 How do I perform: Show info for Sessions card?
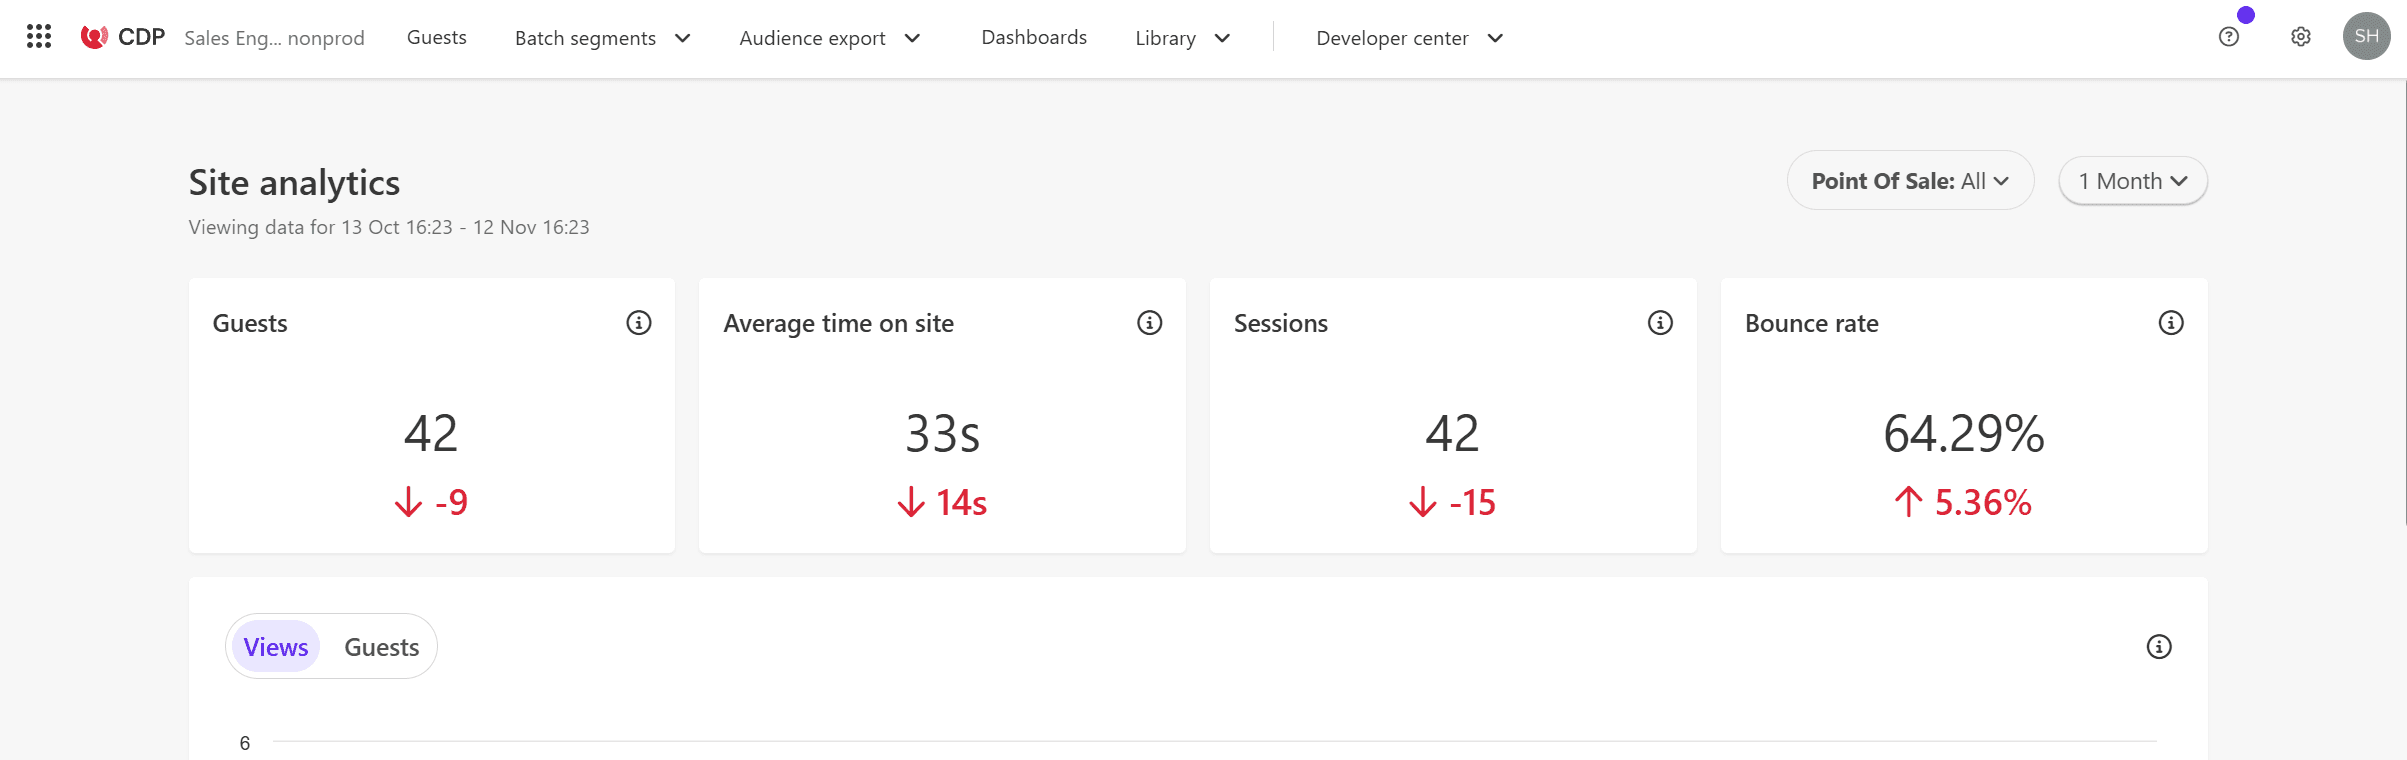1660,323
